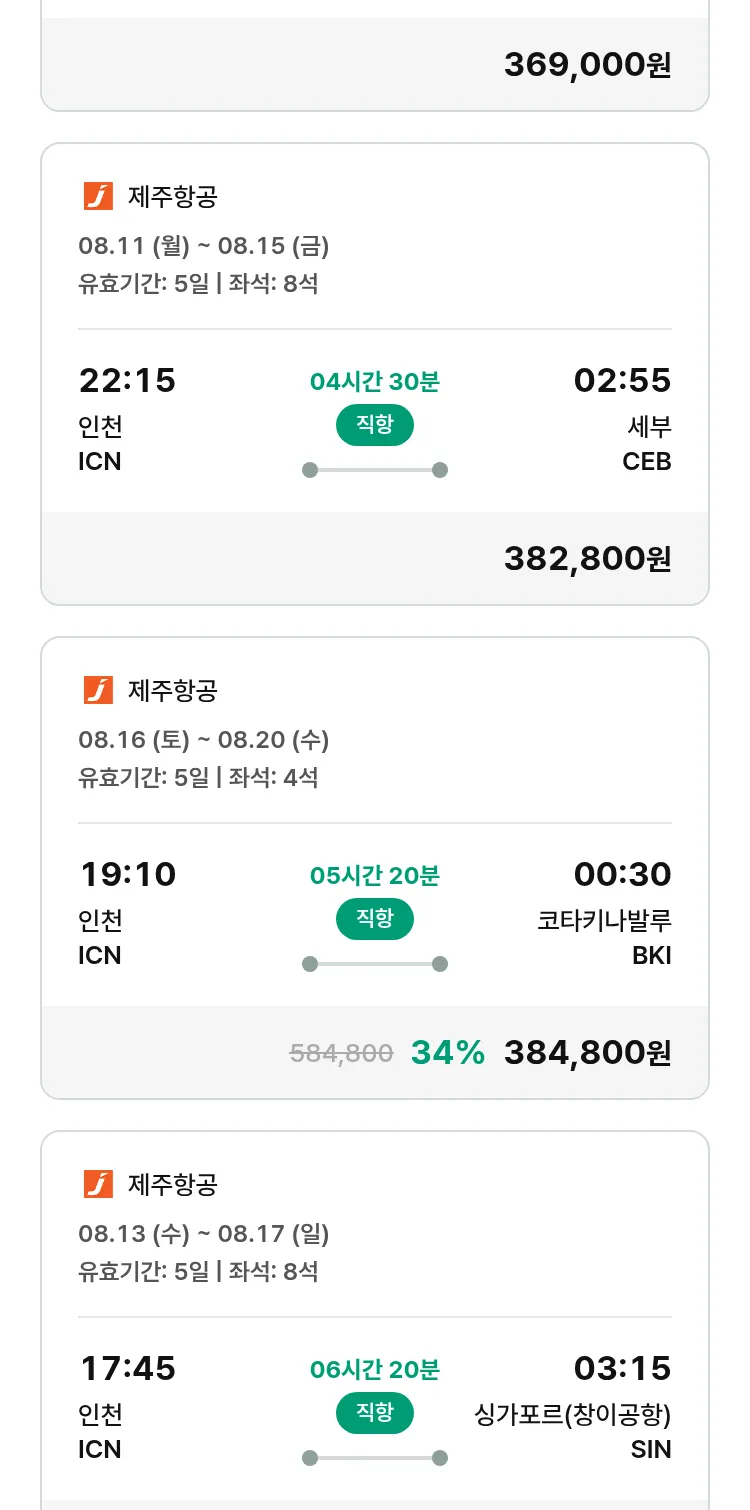Viewport: 750px width, 1510px height.
Task: Open the 싱가포르(창이공항) SIN destination
Action: (x=572, y=1432)
